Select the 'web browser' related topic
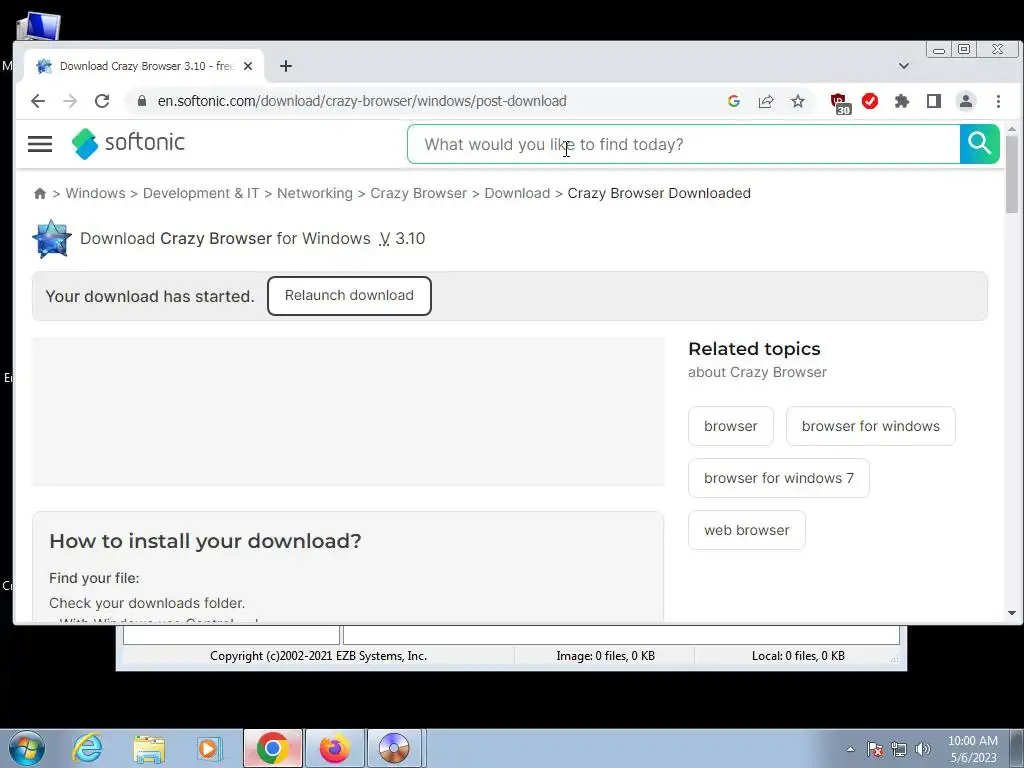 746,530
